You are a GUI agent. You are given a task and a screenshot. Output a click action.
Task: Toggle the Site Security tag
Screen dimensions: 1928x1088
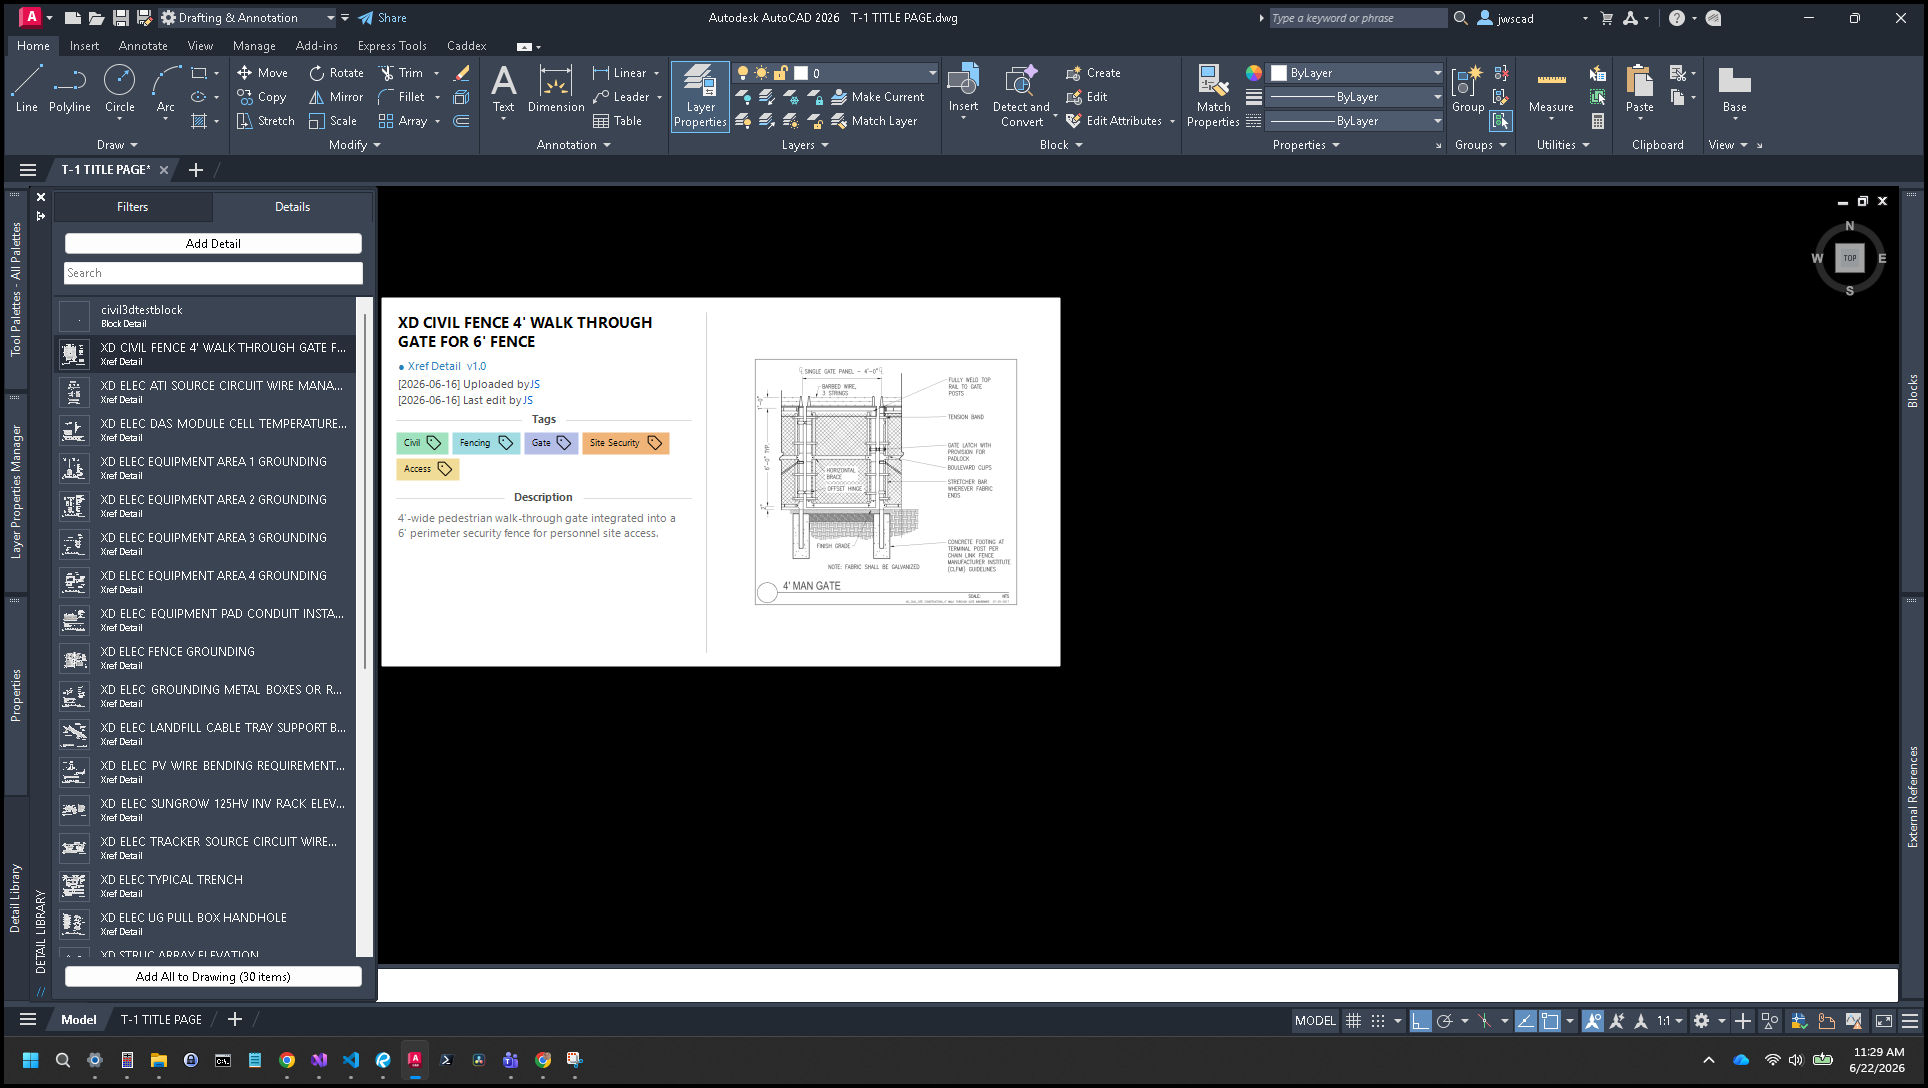point(625,443)
